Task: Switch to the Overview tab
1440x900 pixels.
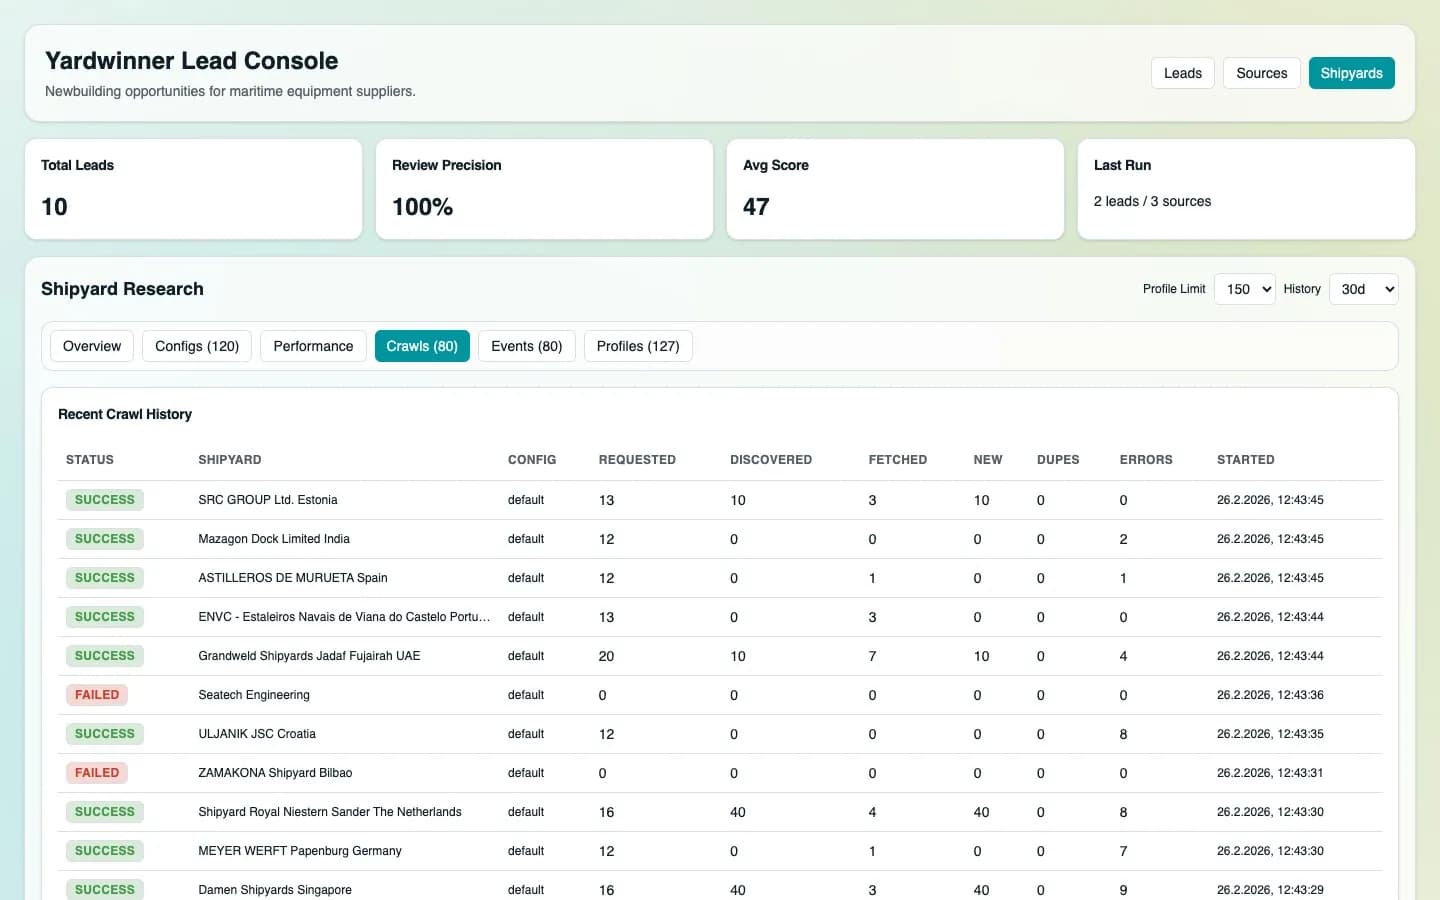Action: tap(92, 346)
